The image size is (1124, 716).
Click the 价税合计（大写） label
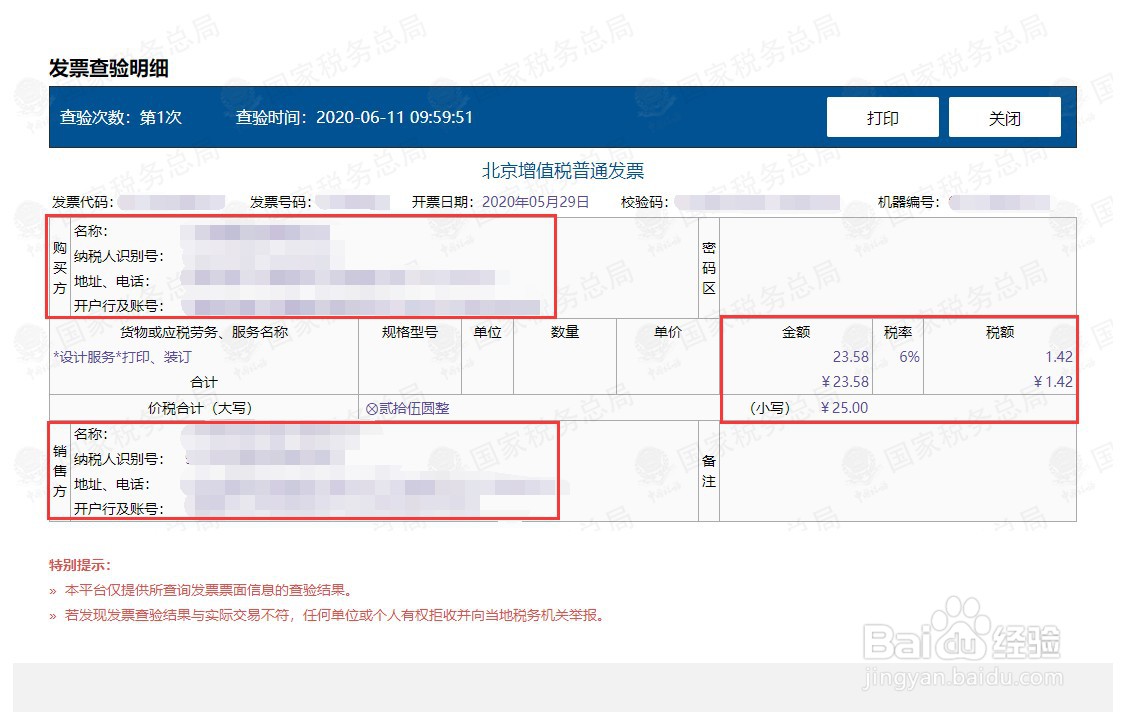pos(200,408)
